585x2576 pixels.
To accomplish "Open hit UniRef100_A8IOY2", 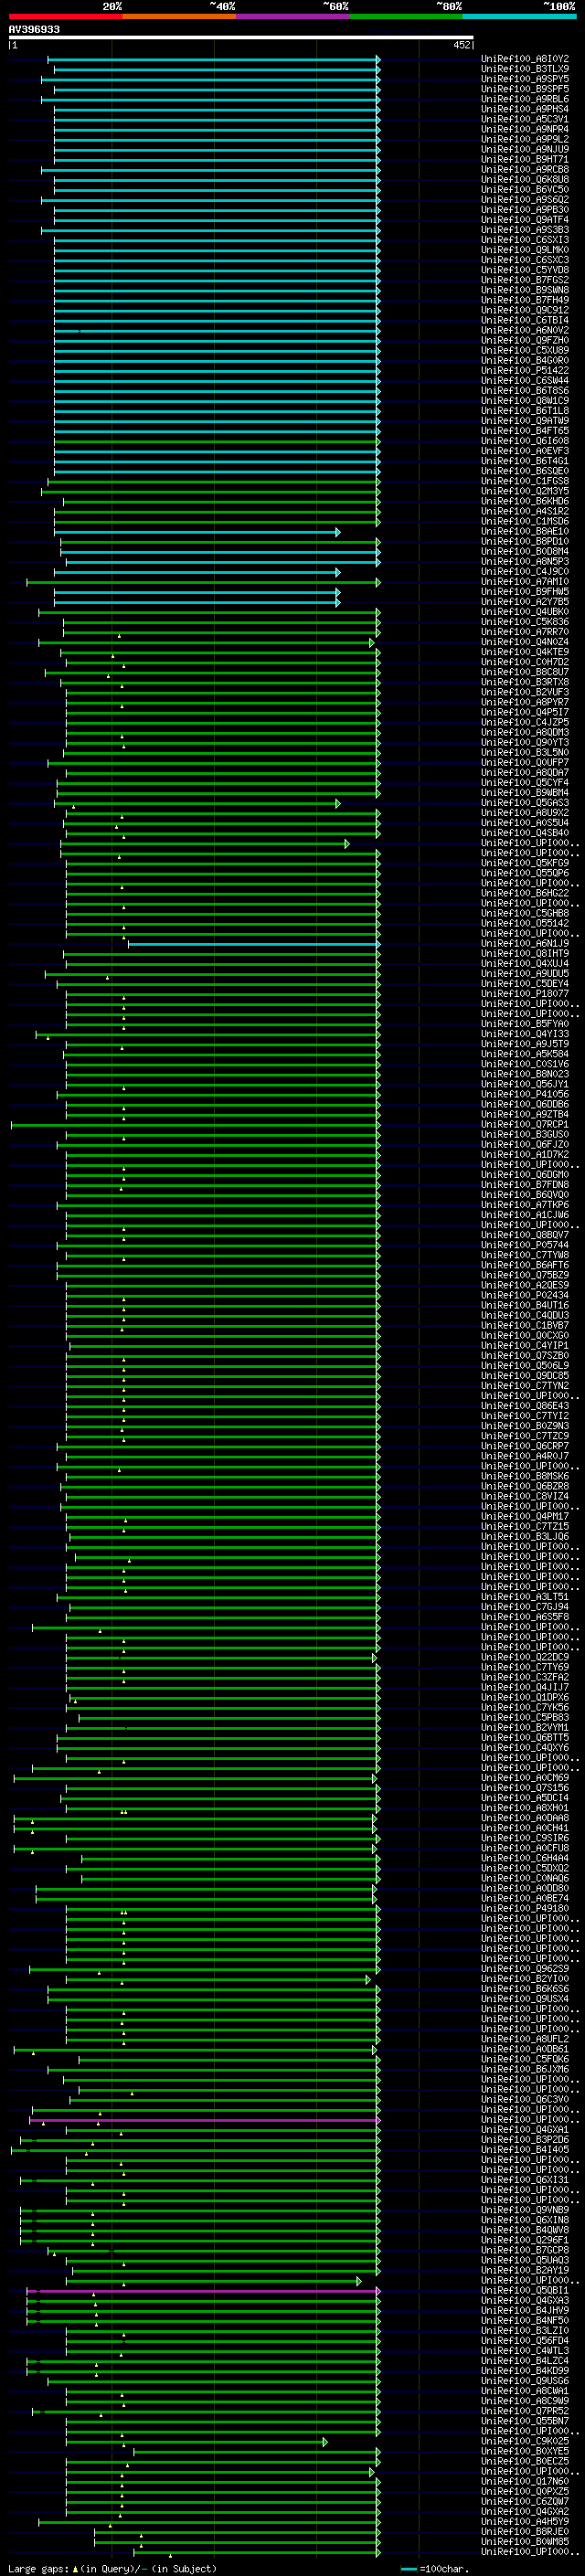I will (x=525, y=59).
